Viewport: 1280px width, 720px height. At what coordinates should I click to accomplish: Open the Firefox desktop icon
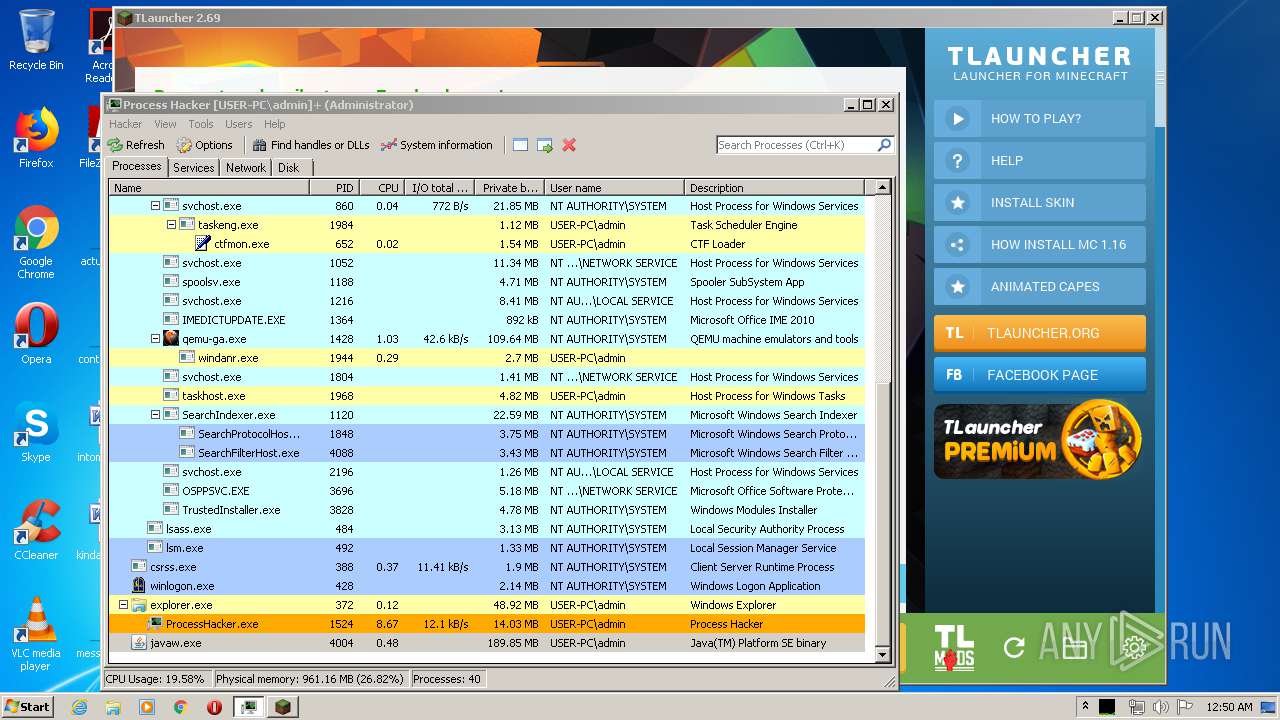(36, 138)
